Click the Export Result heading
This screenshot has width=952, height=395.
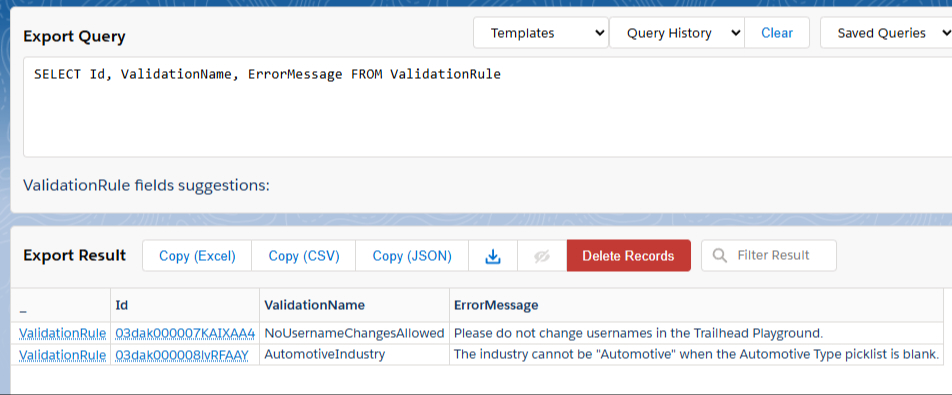coord(75,255)
